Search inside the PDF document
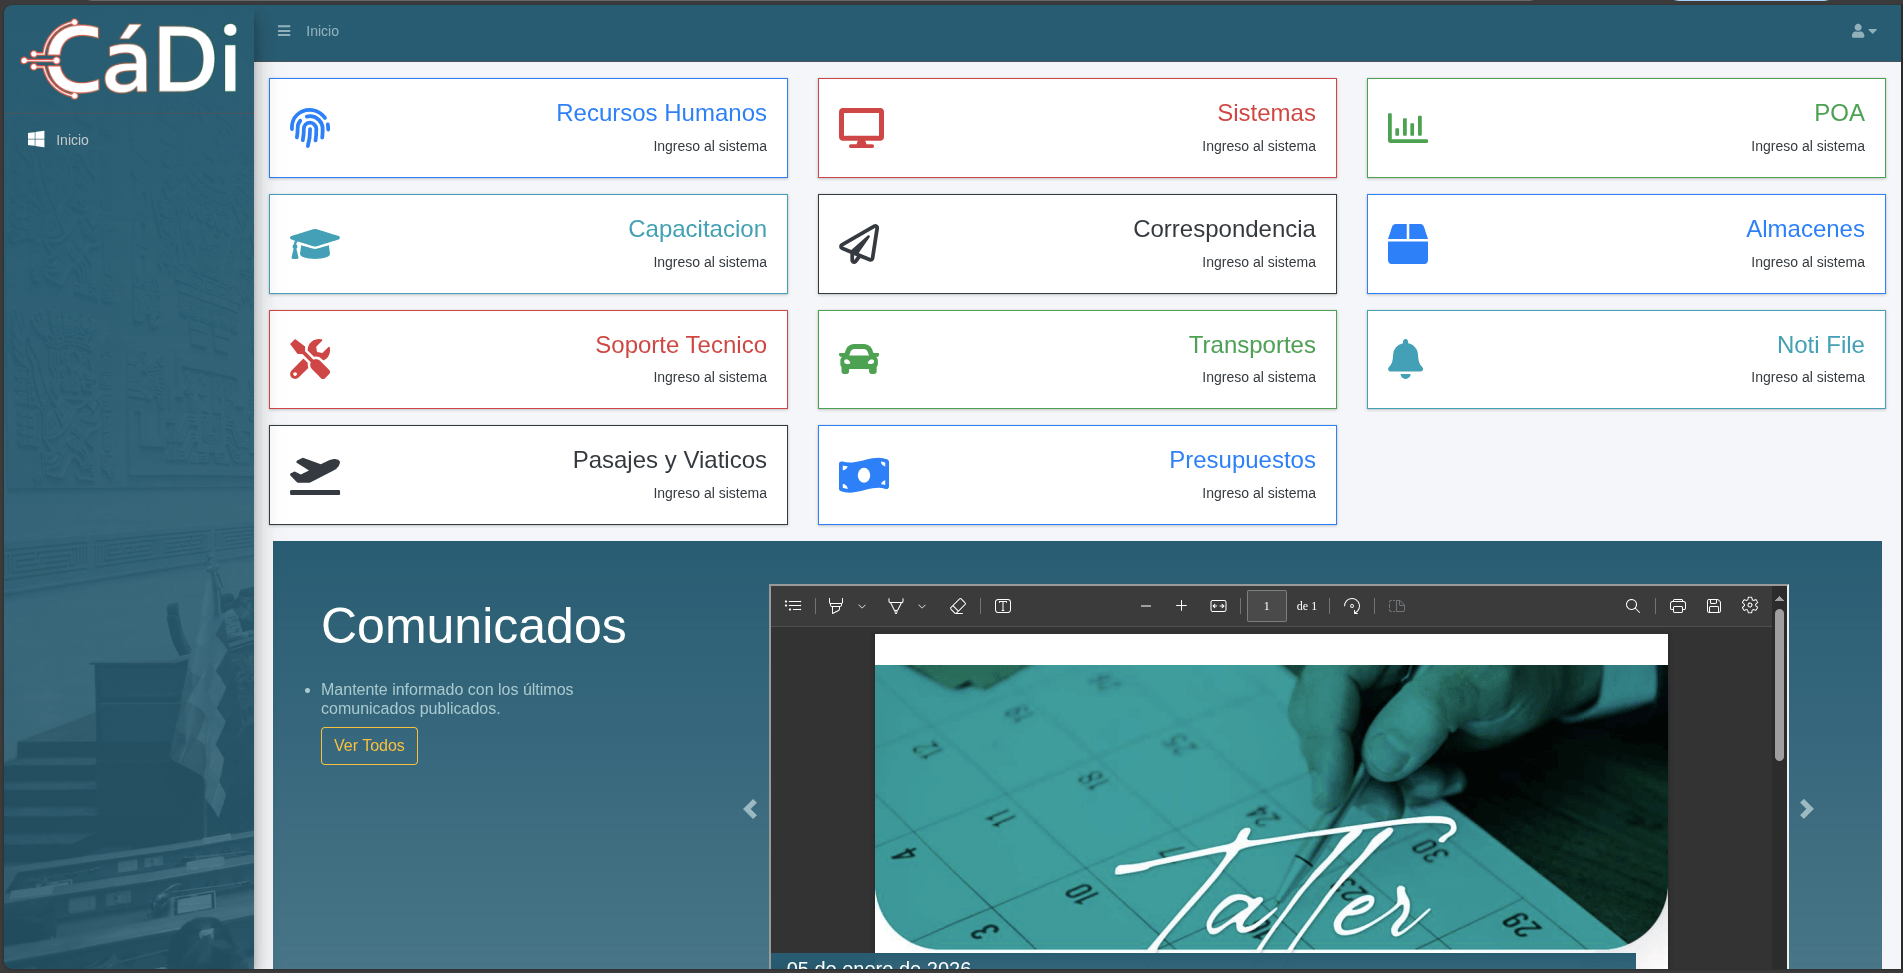Viewport: 1903px width, 973px height. [x=1633, y=606]
